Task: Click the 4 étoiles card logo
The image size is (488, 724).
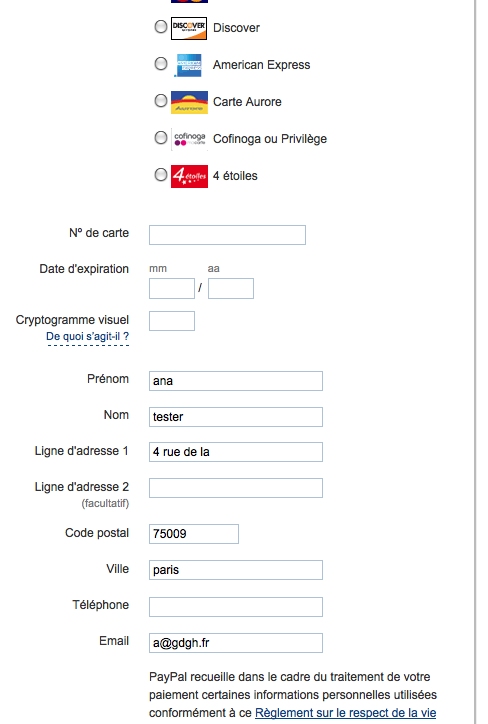Action: (x=189, y=176)
